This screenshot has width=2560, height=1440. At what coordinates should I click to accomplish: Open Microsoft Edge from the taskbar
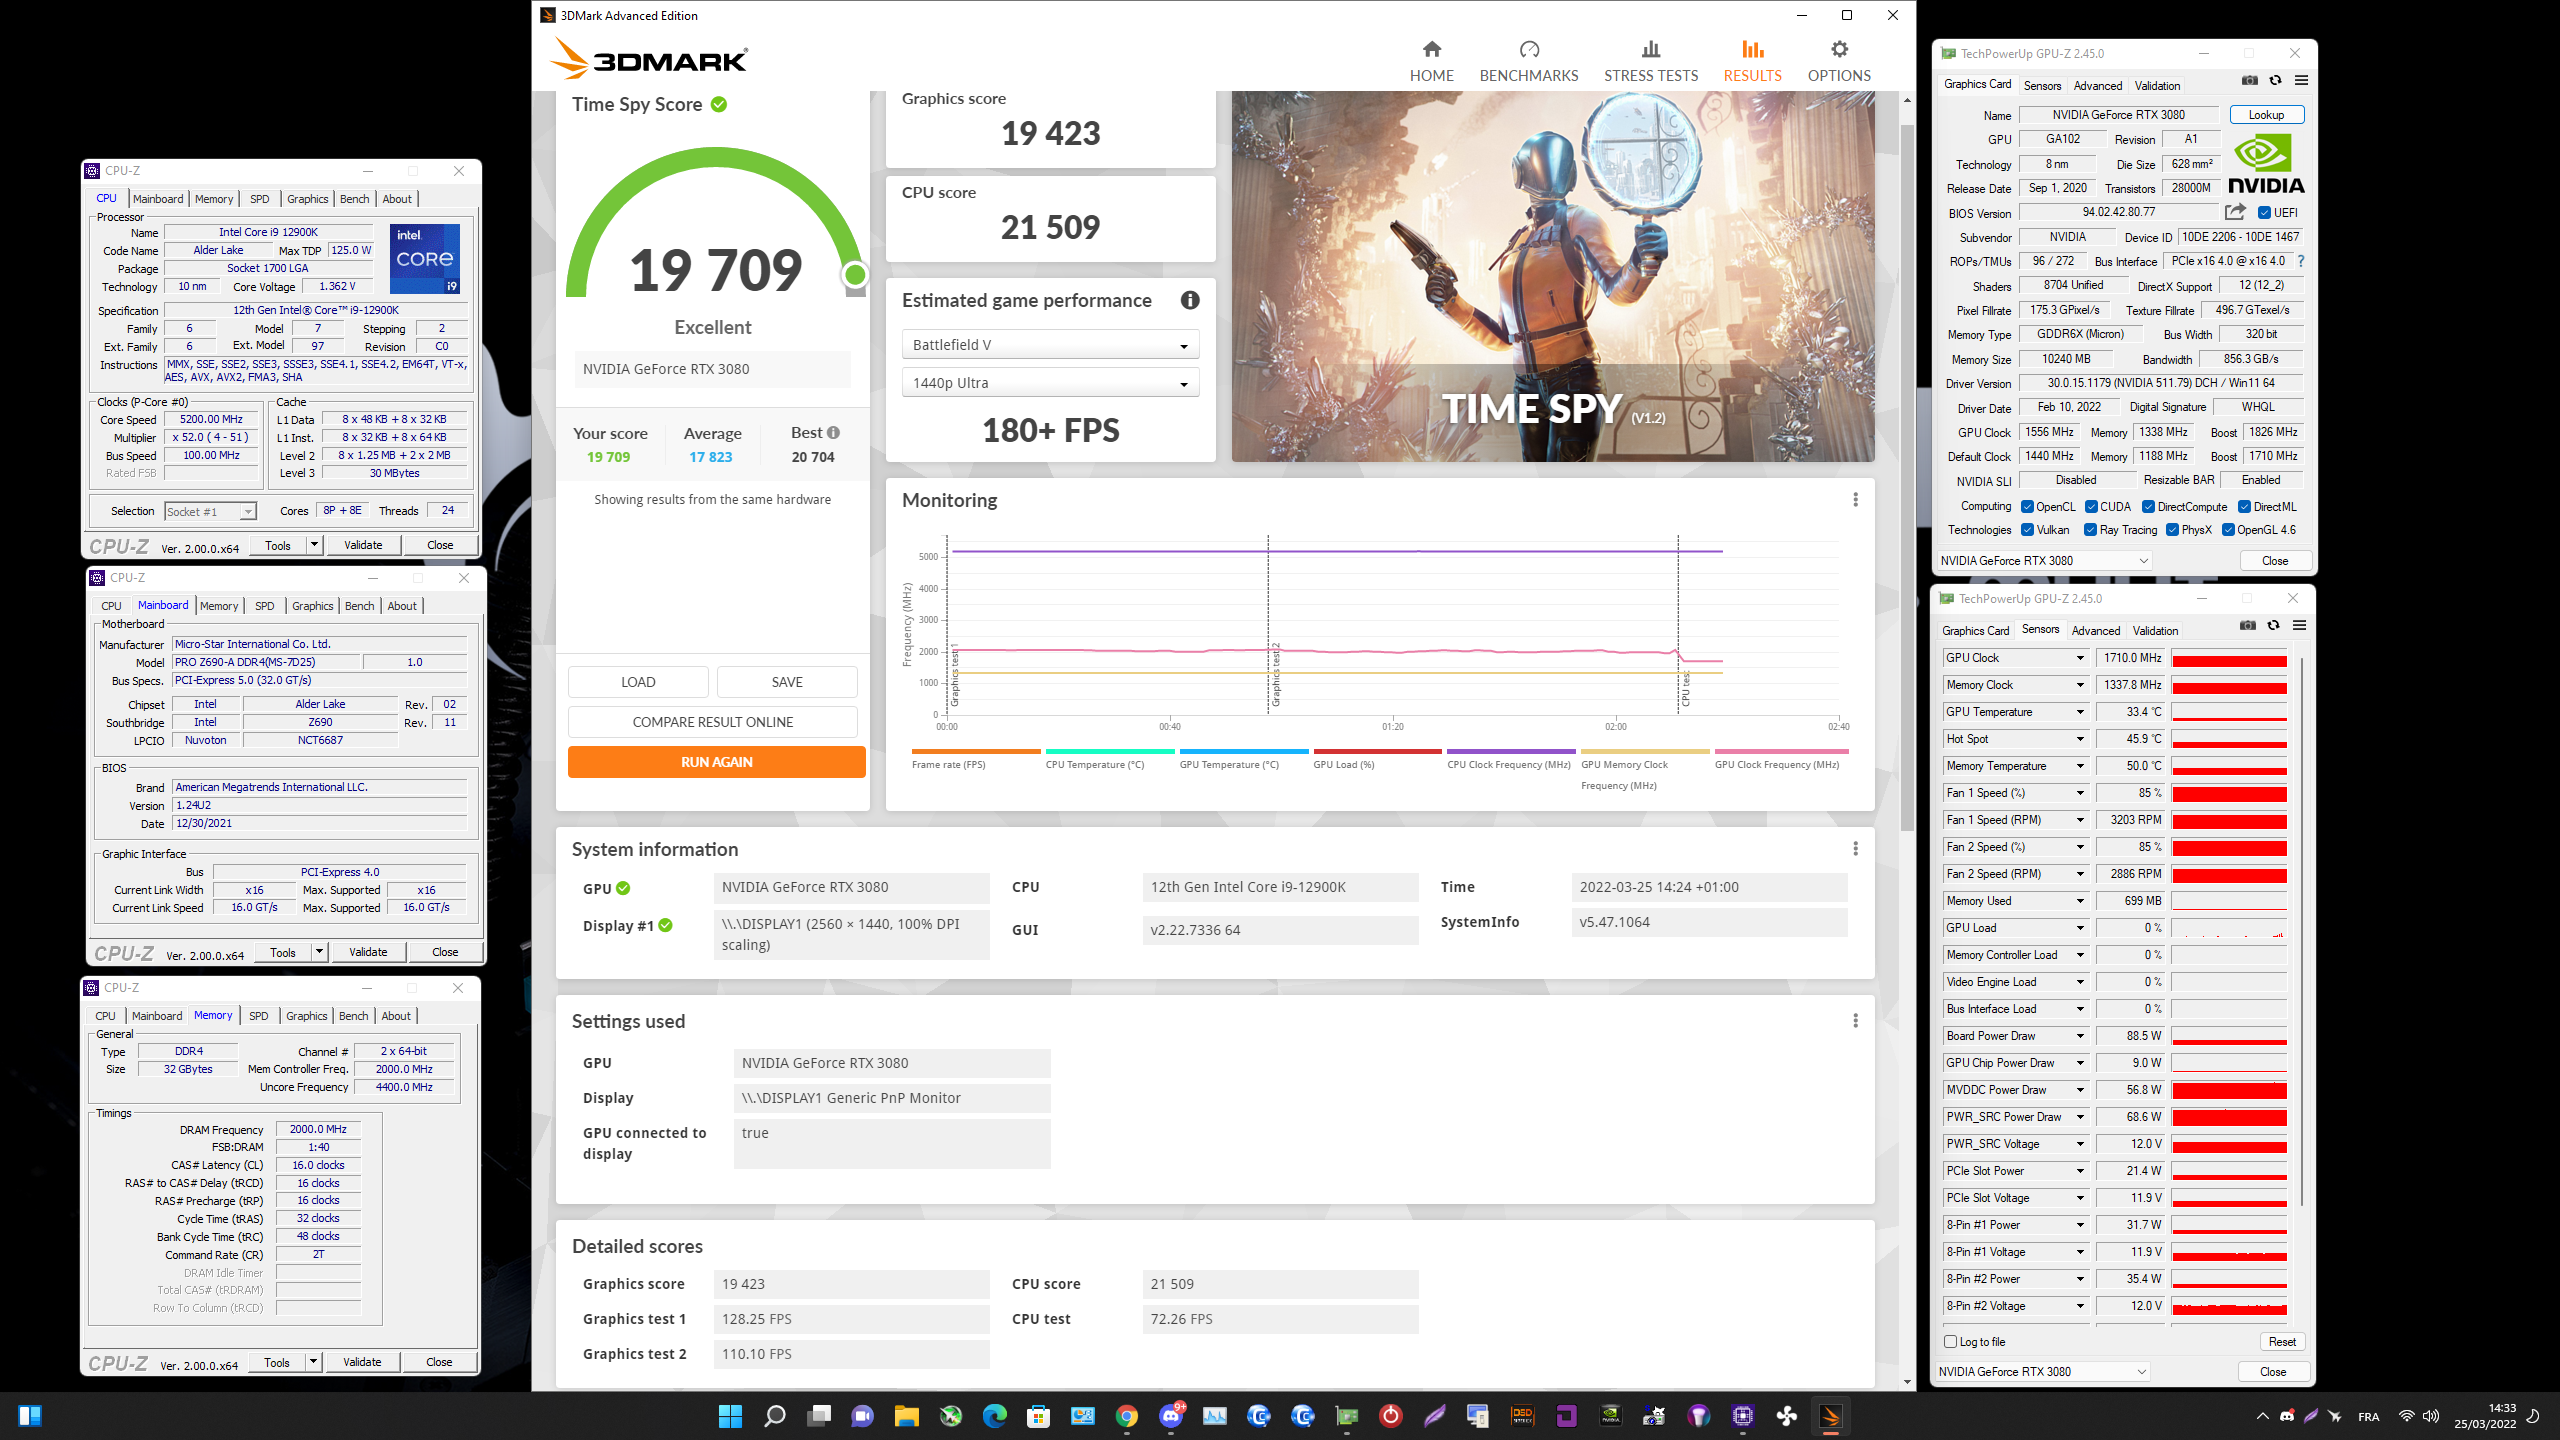click(994, 1415)
